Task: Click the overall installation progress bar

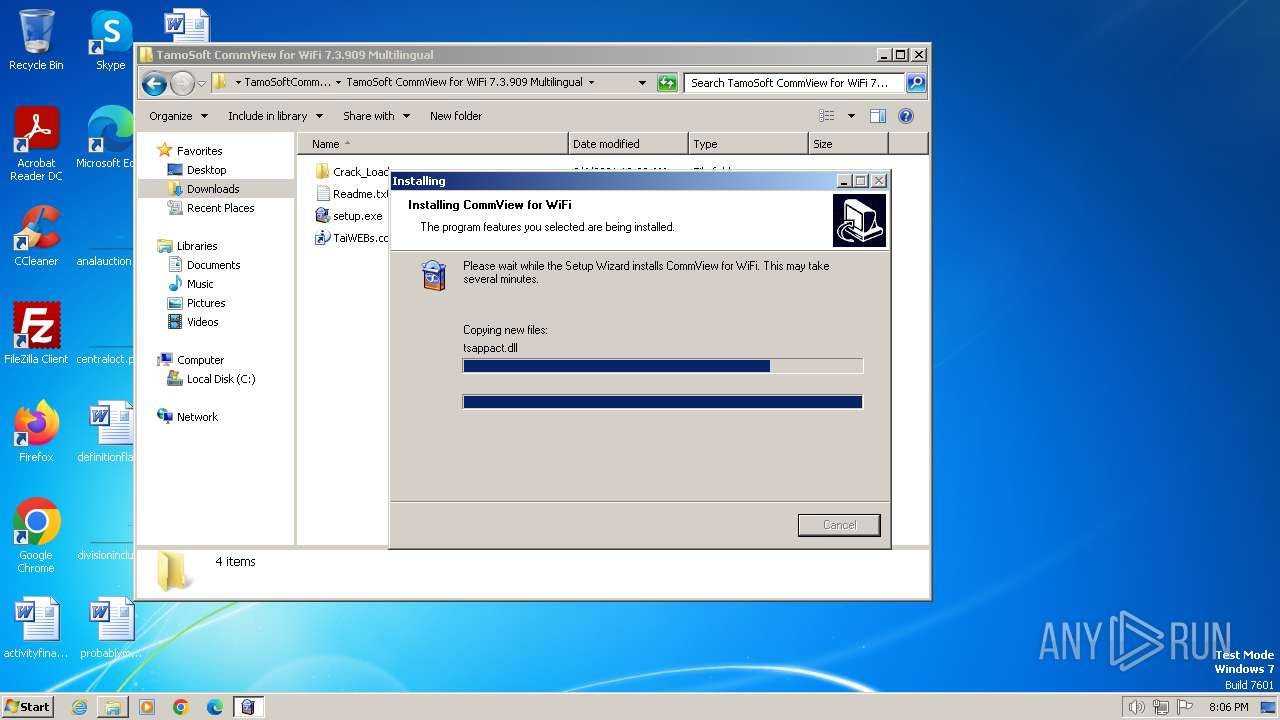Action: click(x=663, y=402)
